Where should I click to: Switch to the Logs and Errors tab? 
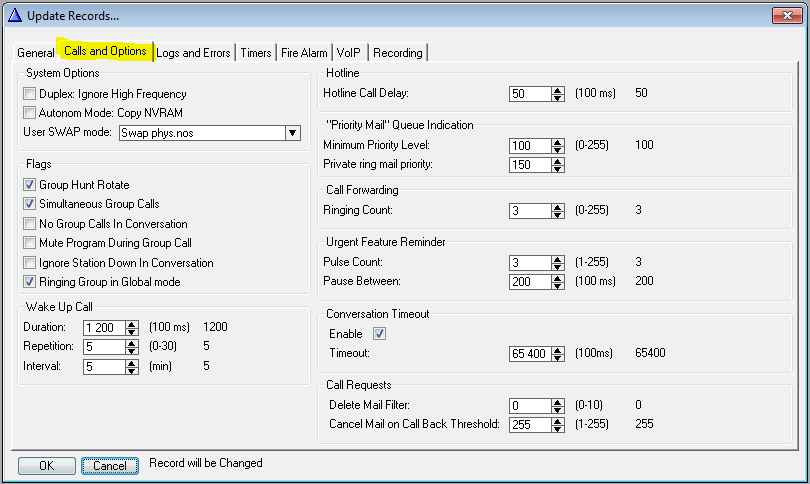[194, 53]
